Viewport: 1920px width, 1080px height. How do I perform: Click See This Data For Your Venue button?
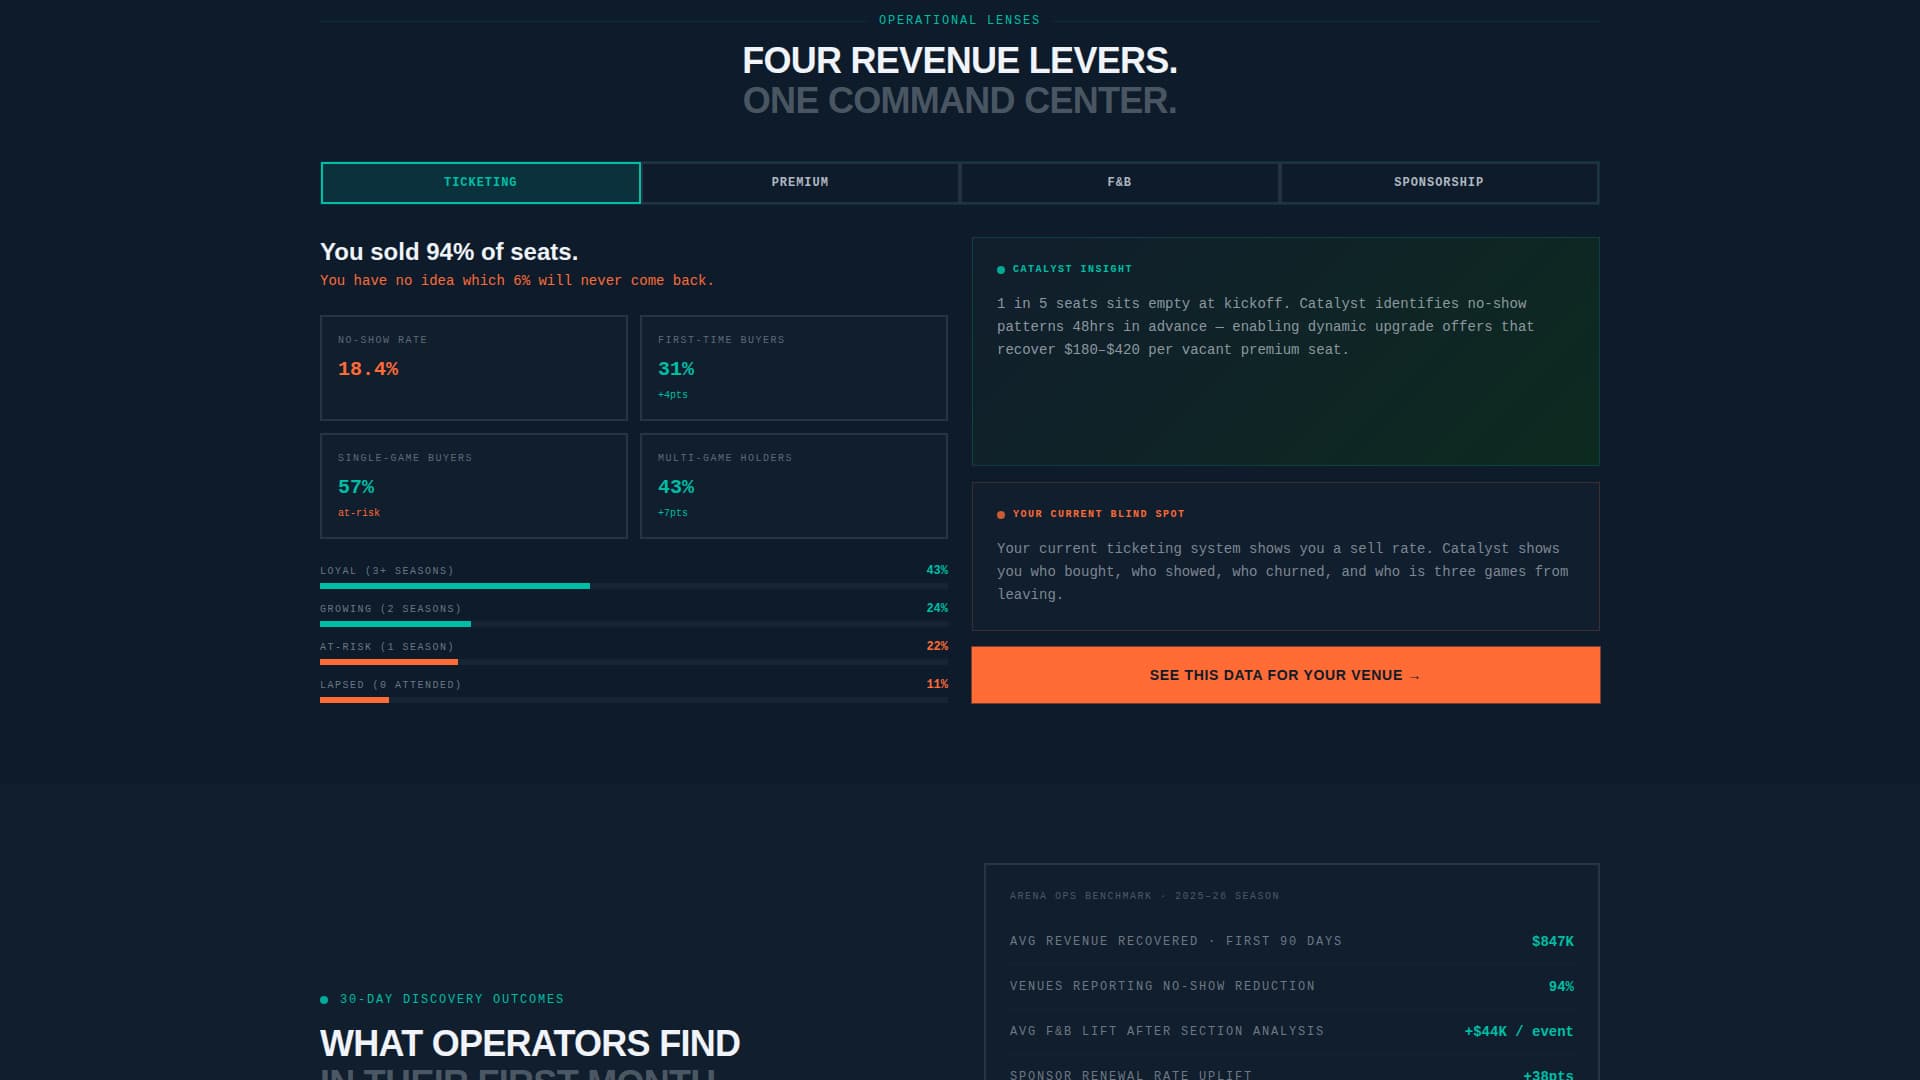(x=1285, y=675)
